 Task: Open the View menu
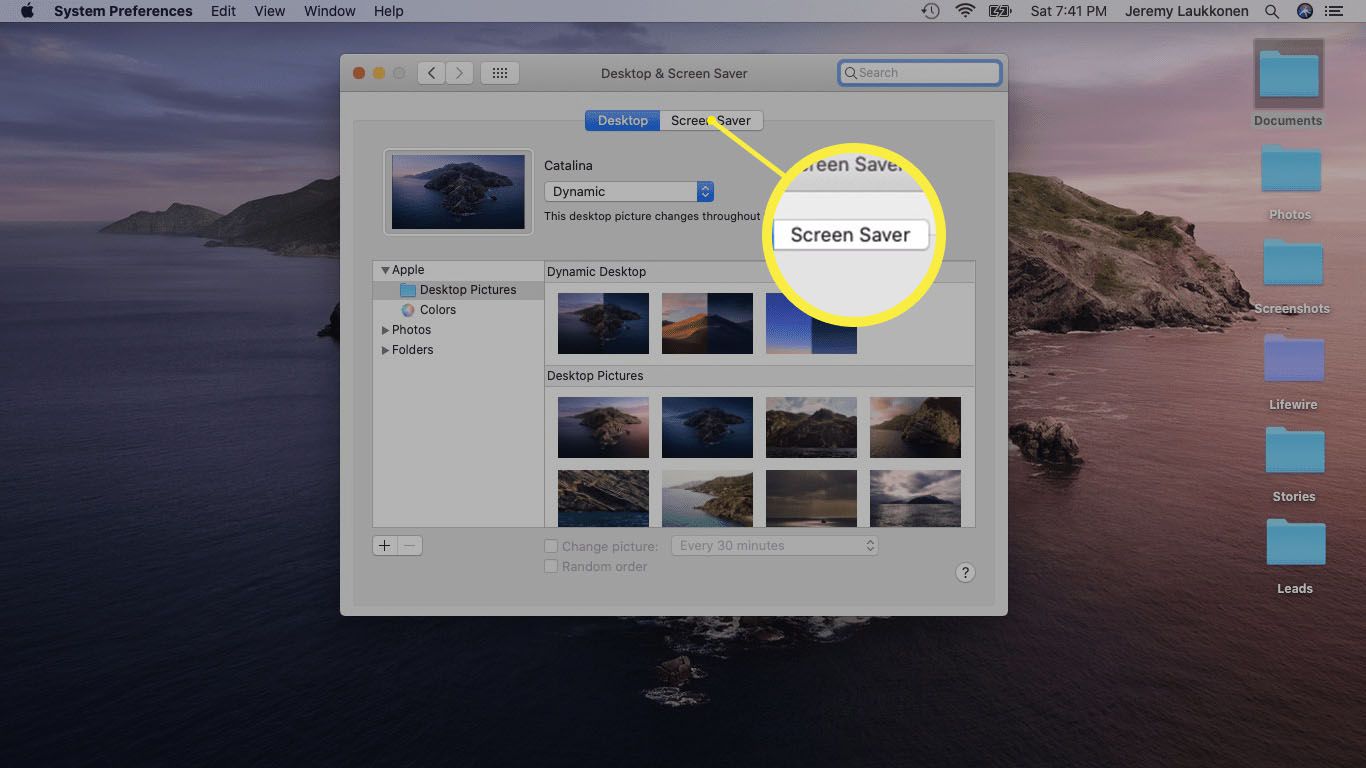270,11
